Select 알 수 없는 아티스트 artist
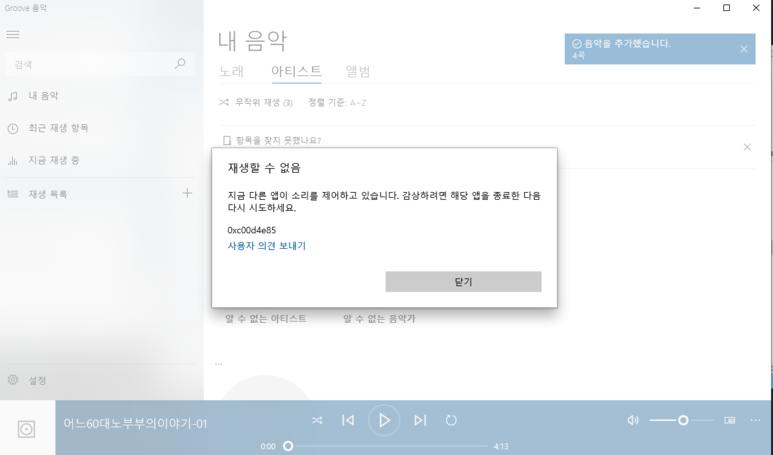The image size is (773, 455). (266, 318)
